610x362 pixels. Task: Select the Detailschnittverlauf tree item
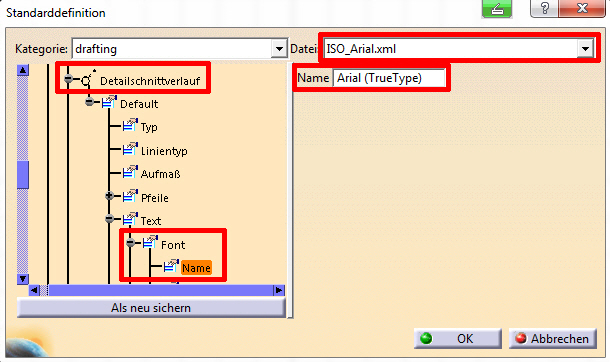click(150, 81)
